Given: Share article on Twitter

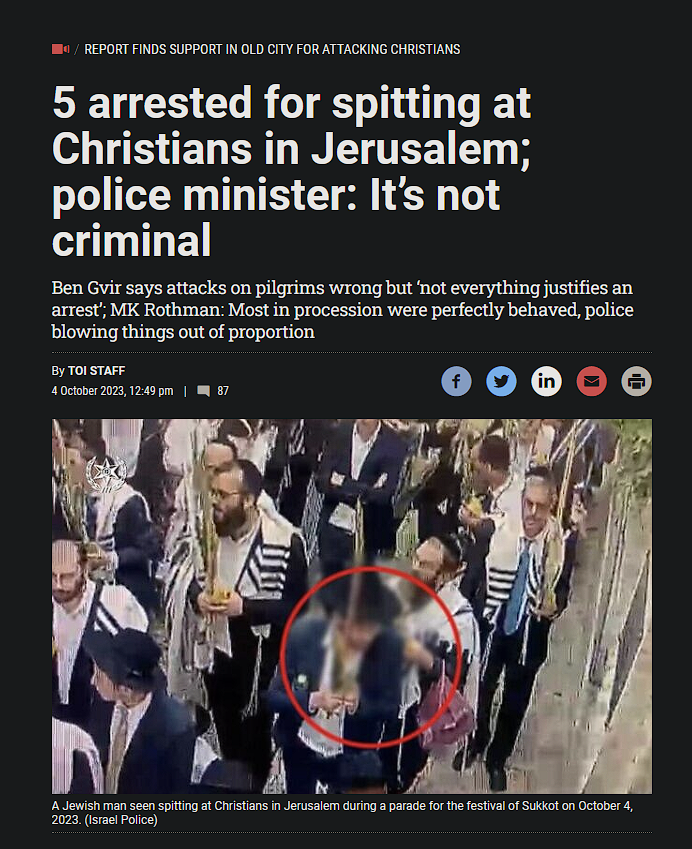Looking at the screenshot, I should coord(501,381).
